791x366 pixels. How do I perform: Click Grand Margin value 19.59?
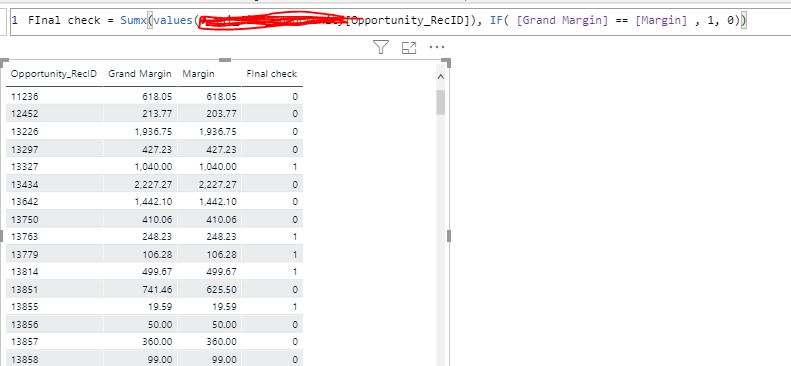160,307
